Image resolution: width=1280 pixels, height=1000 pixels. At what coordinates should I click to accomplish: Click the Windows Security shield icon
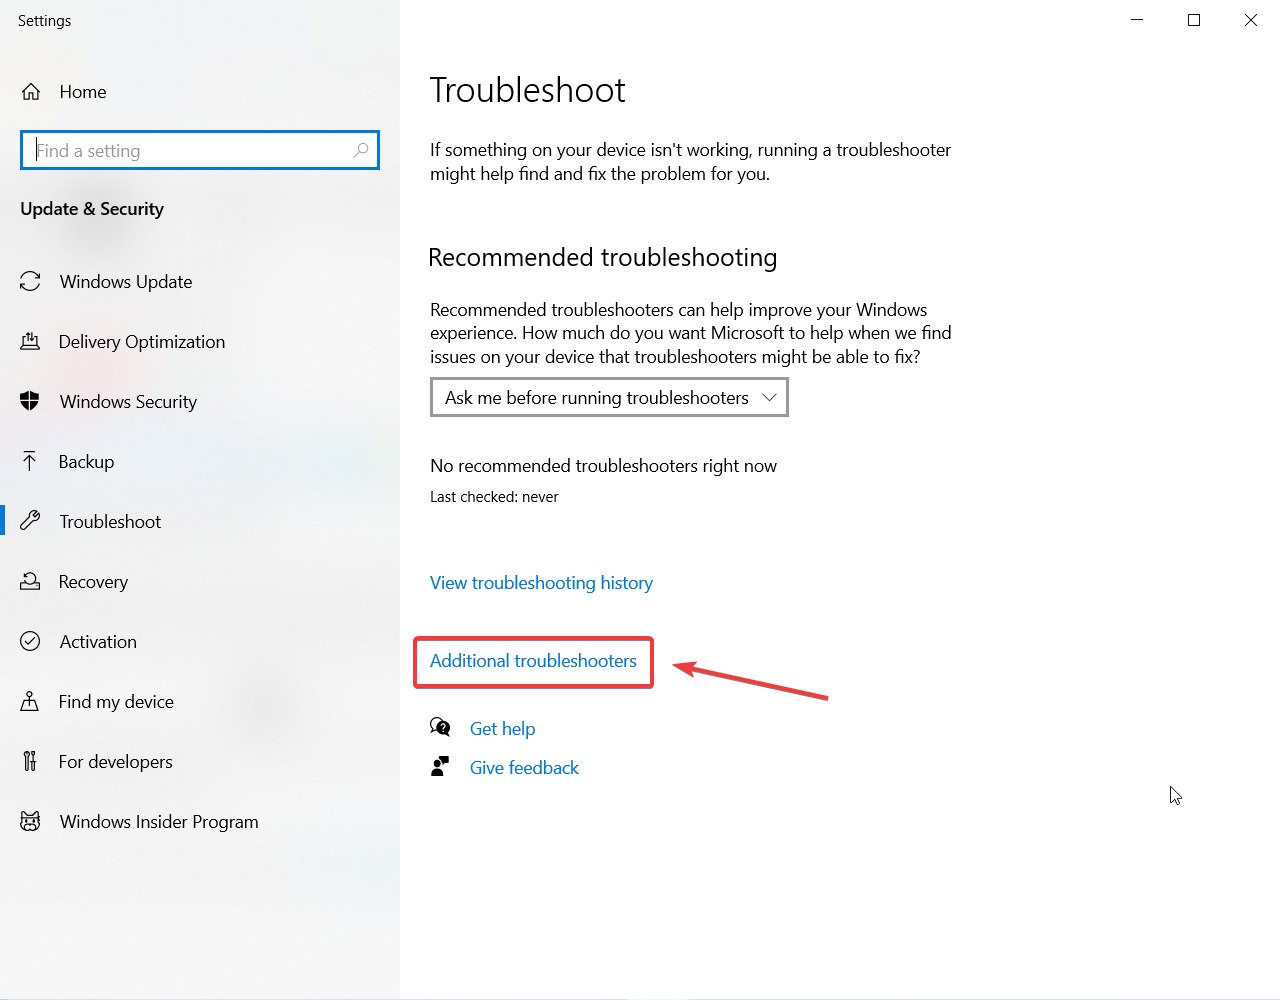pyautogui.click(x=30, y=401)
